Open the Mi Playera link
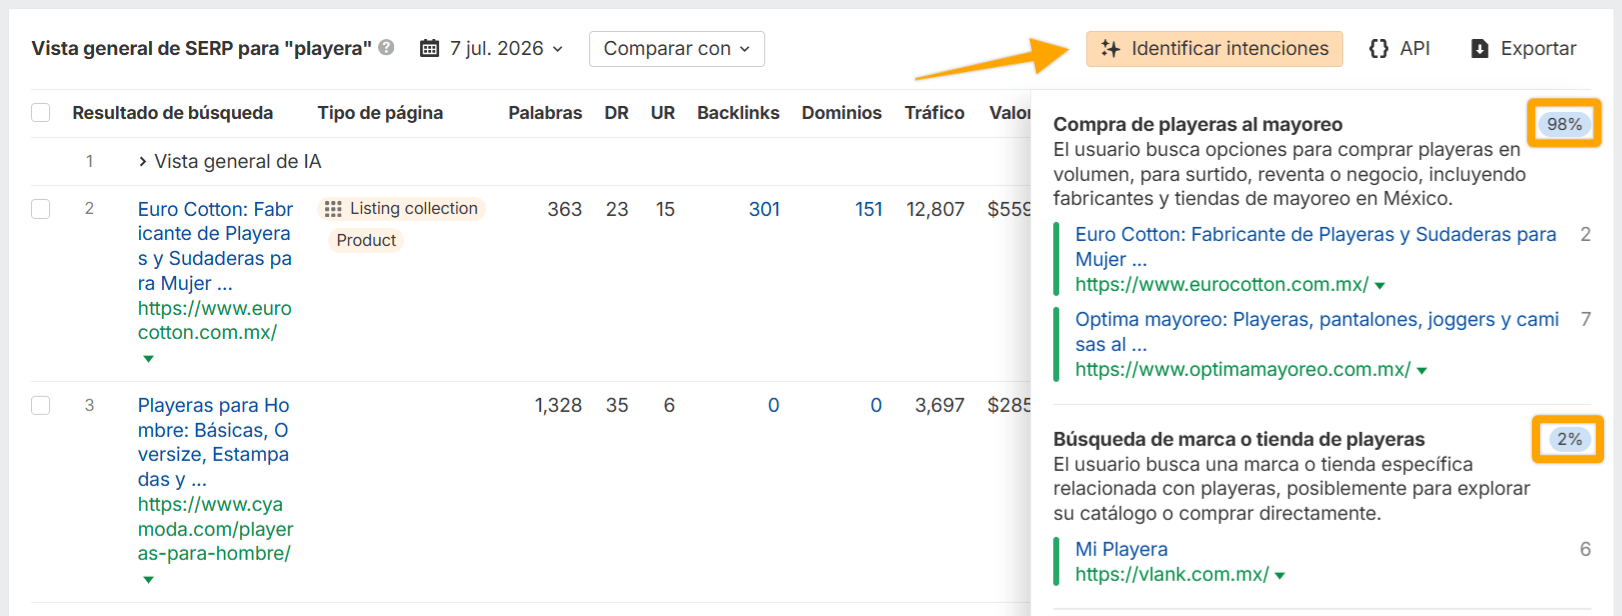1622x616 pixels. pos(1121,549)
